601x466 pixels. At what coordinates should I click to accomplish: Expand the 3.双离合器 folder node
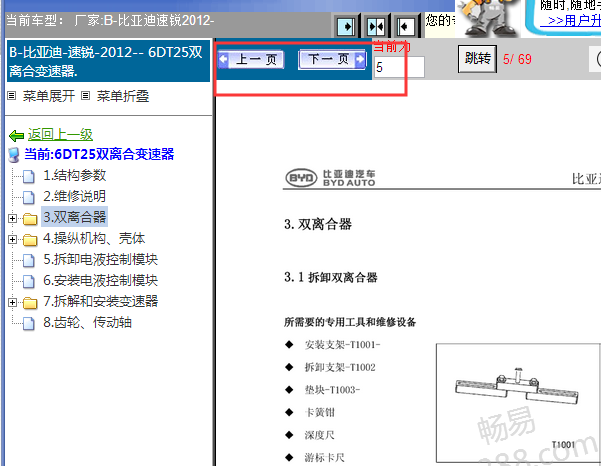(12, 218)
